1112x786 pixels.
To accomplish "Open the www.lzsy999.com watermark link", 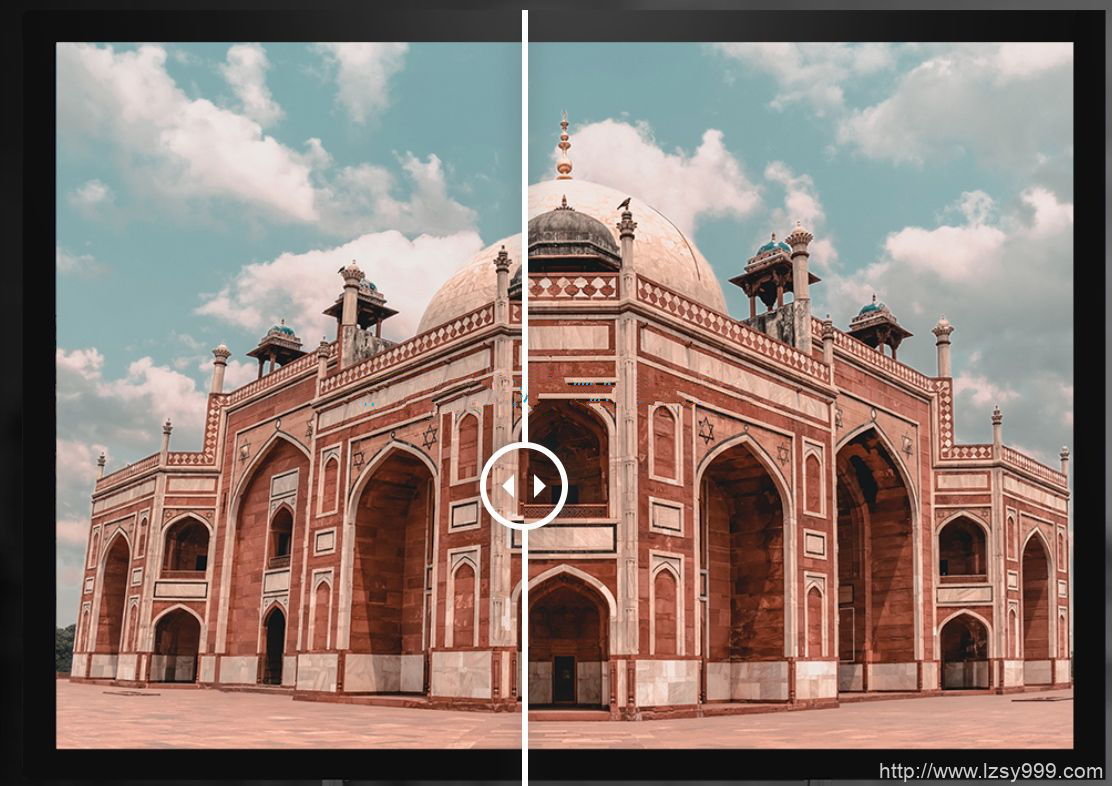I will coord(990,771).
